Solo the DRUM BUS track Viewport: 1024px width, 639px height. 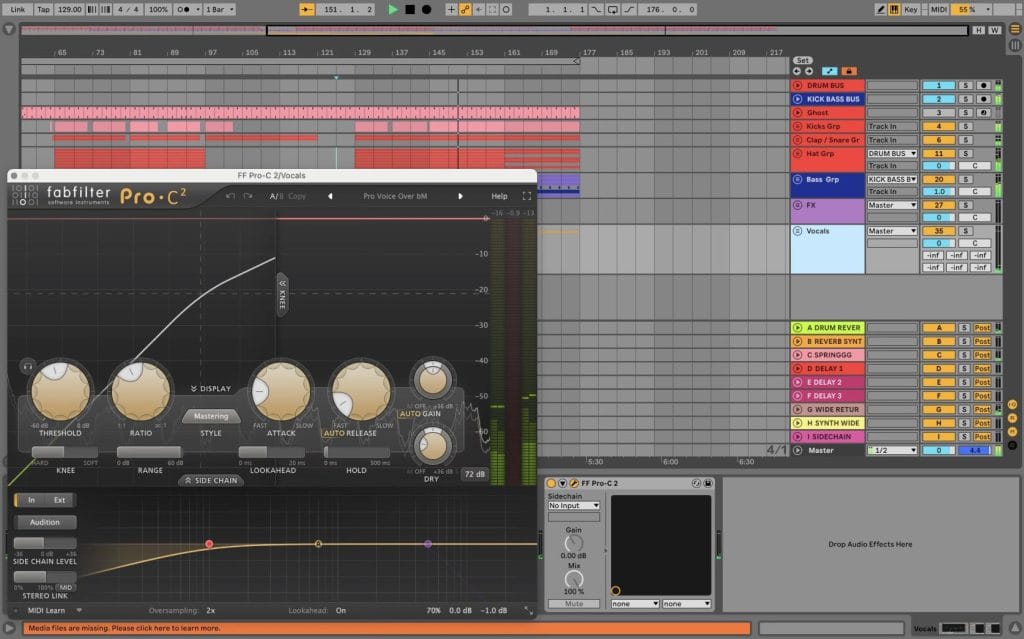coord(965,86)
